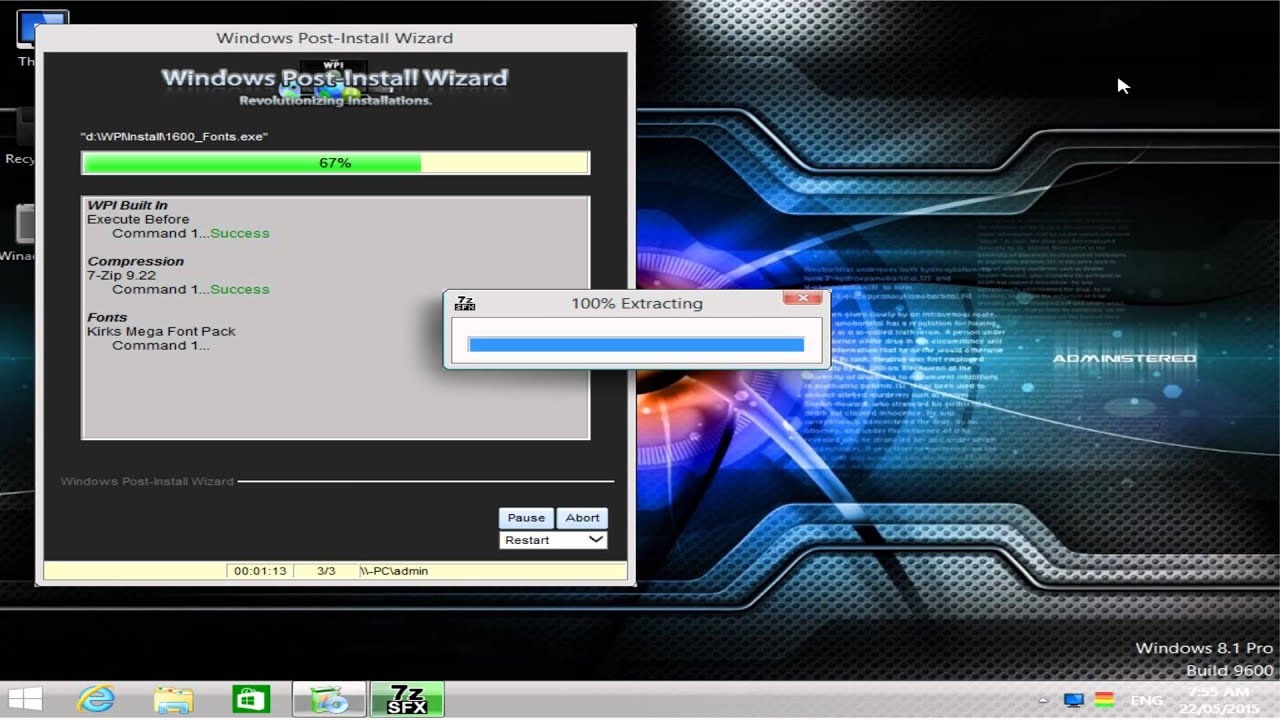Open the Windows Store taskbar icon
Screen dimensions: 1280x720
pos(250,700)
